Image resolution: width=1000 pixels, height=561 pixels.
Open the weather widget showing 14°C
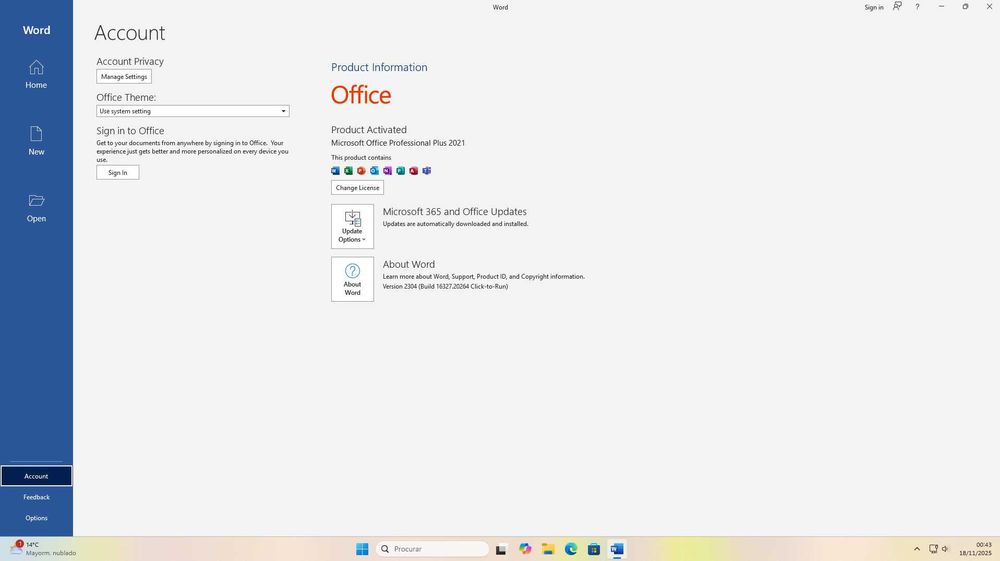(x=43, y=549)
